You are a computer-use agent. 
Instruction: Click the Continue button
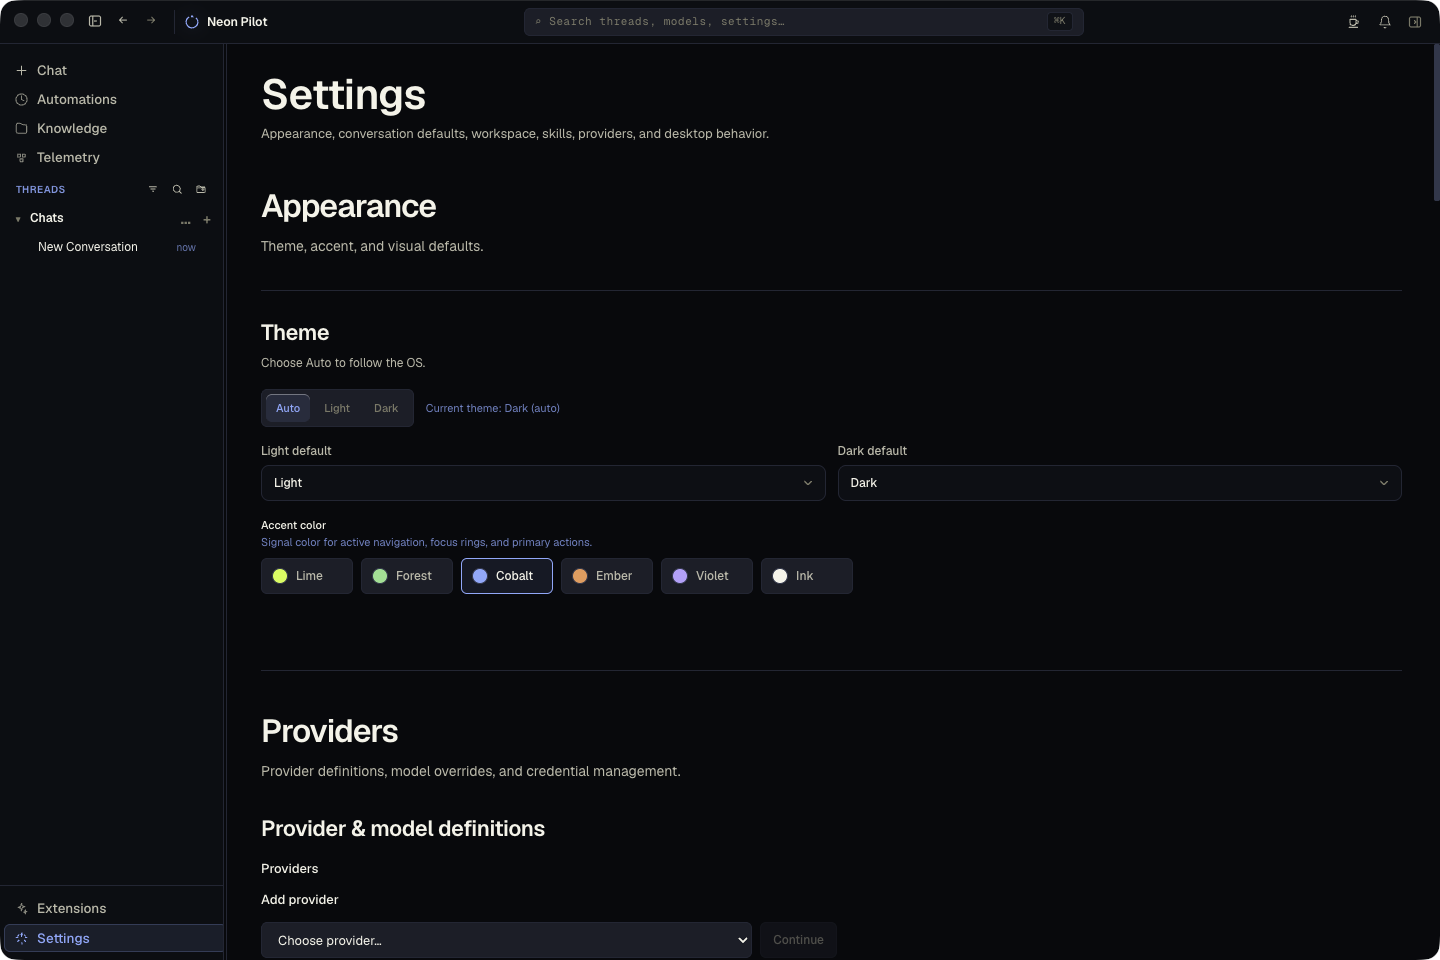[798, 940]
